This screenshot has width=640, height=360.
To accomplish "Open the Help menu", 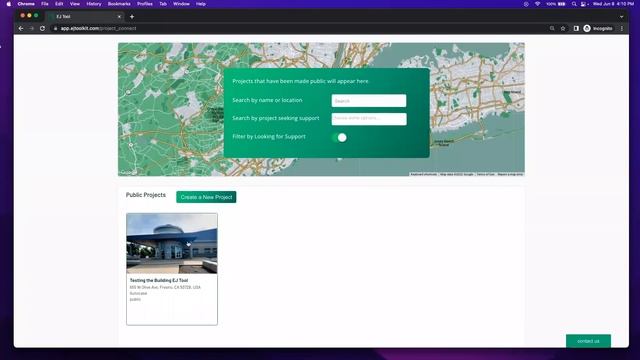I will pos(201,4).
